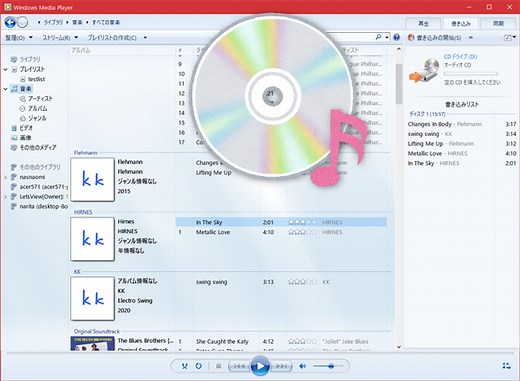Viewport: 520px width, 381px height.
Task: Mute the speaker volume icon
Action: point(303,366)
